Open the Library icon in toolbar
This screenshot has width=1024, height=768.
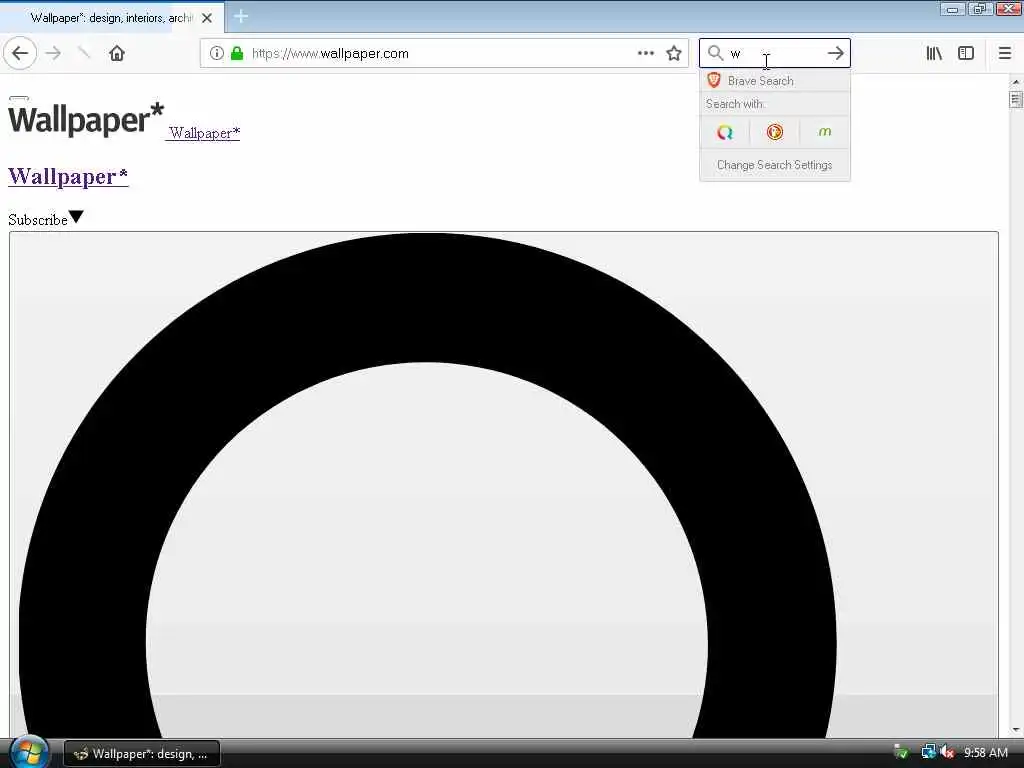tap(934, 54)
